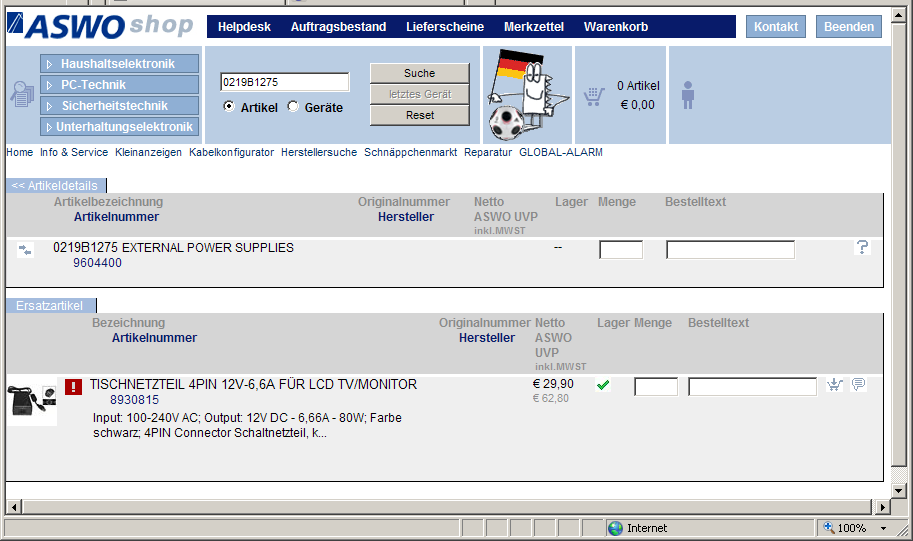Click Bestelltext field for 0219B1275 row
The width and height of the screenshot is (913, 541).
pyautogui.click(x=731, y=250)
